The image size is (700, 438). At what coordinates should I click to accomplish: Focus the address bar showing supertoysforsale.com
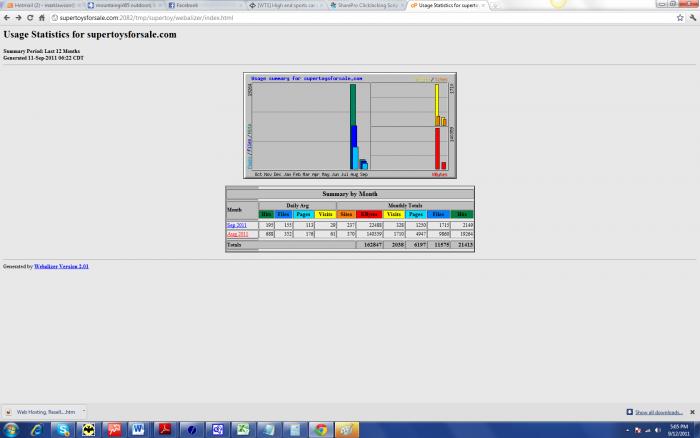(x=362, y=18)
